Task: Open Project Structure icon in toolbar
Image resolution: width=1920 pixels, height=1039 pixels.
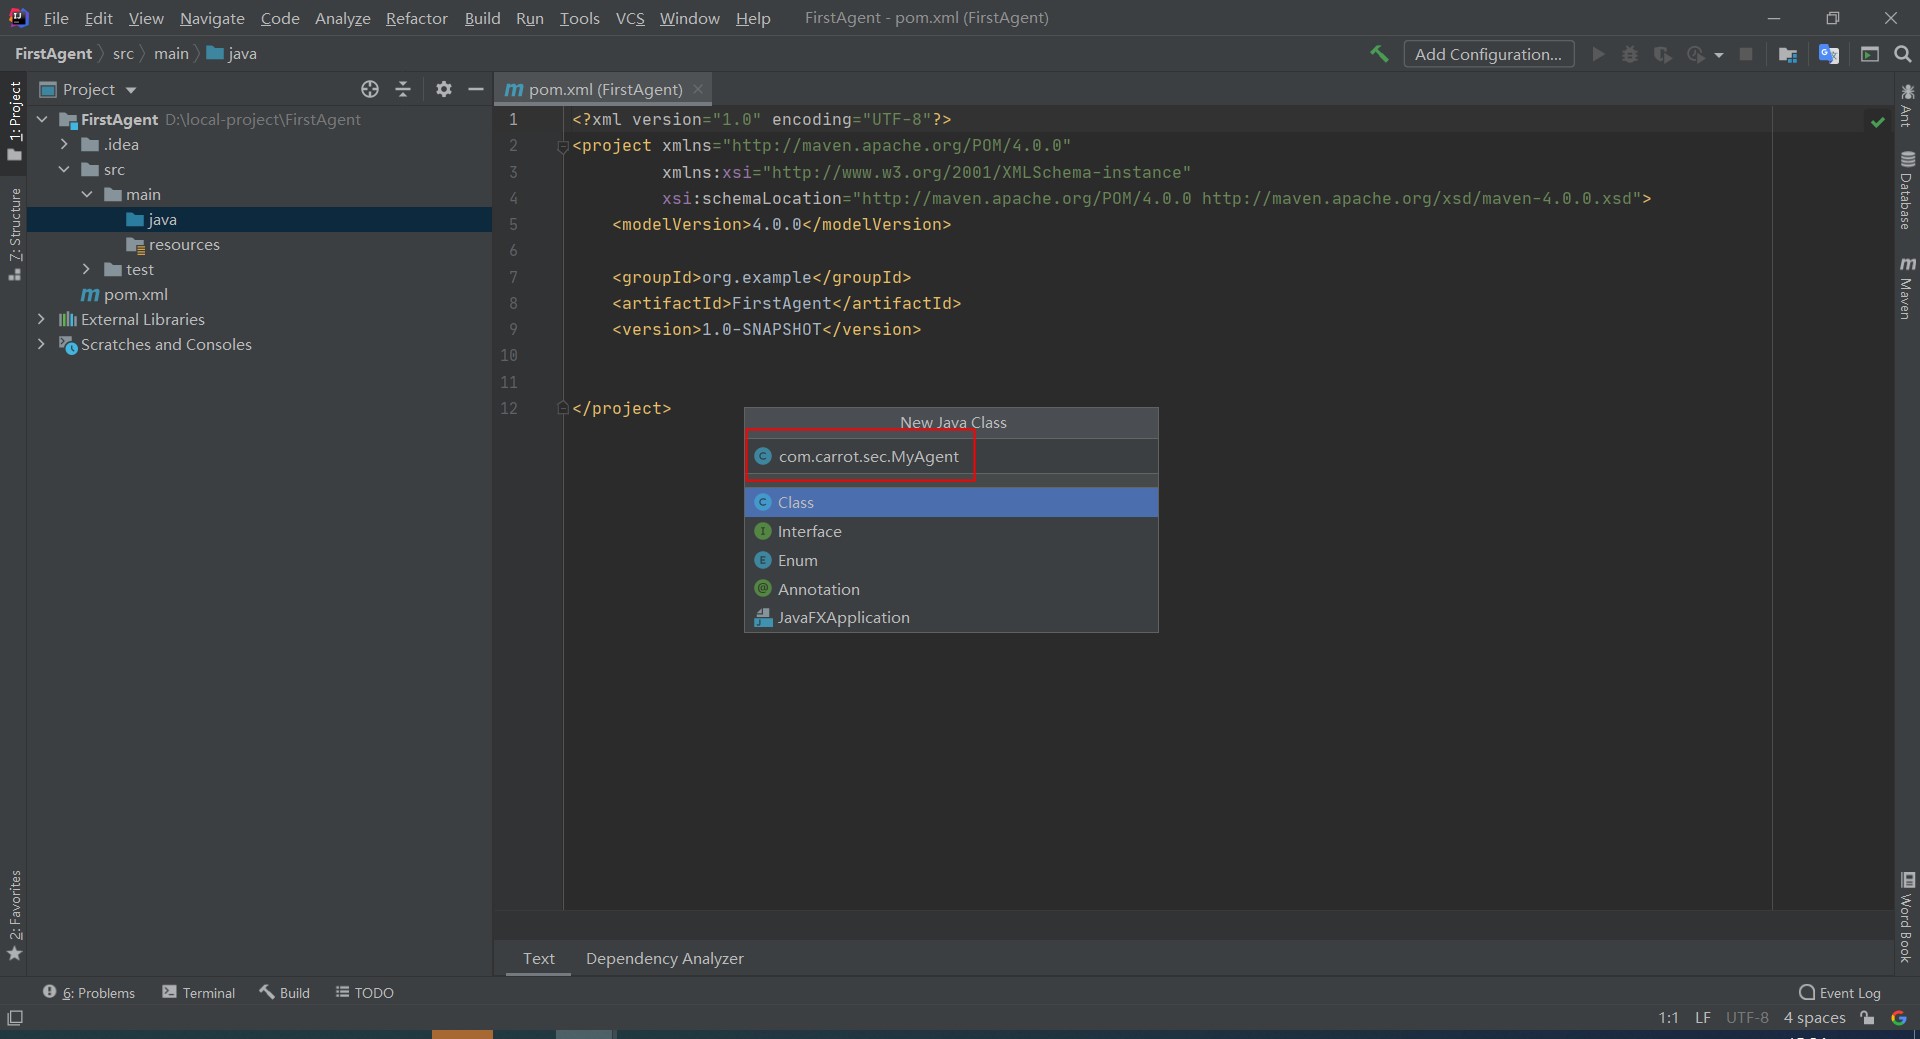Action: coord(1788,54)
